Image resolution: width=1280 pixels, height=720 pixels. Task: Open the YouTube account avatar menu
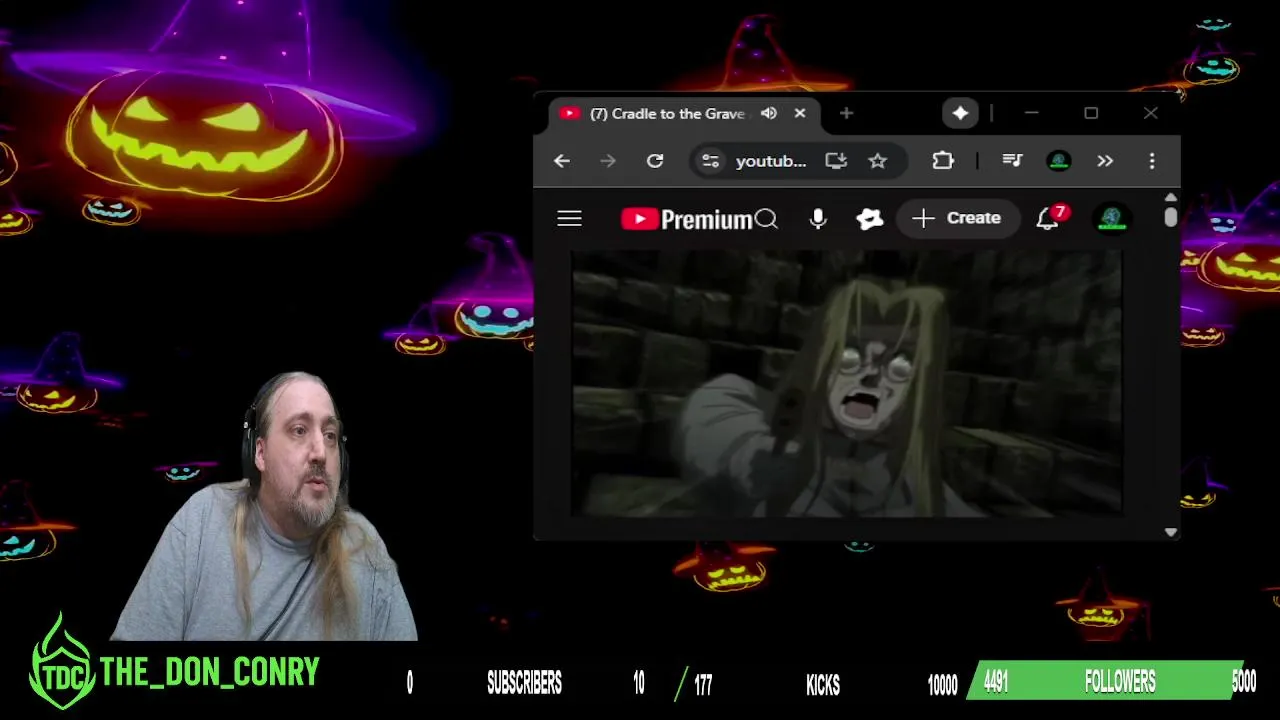pyautogui.click(x=1112, y=218)
